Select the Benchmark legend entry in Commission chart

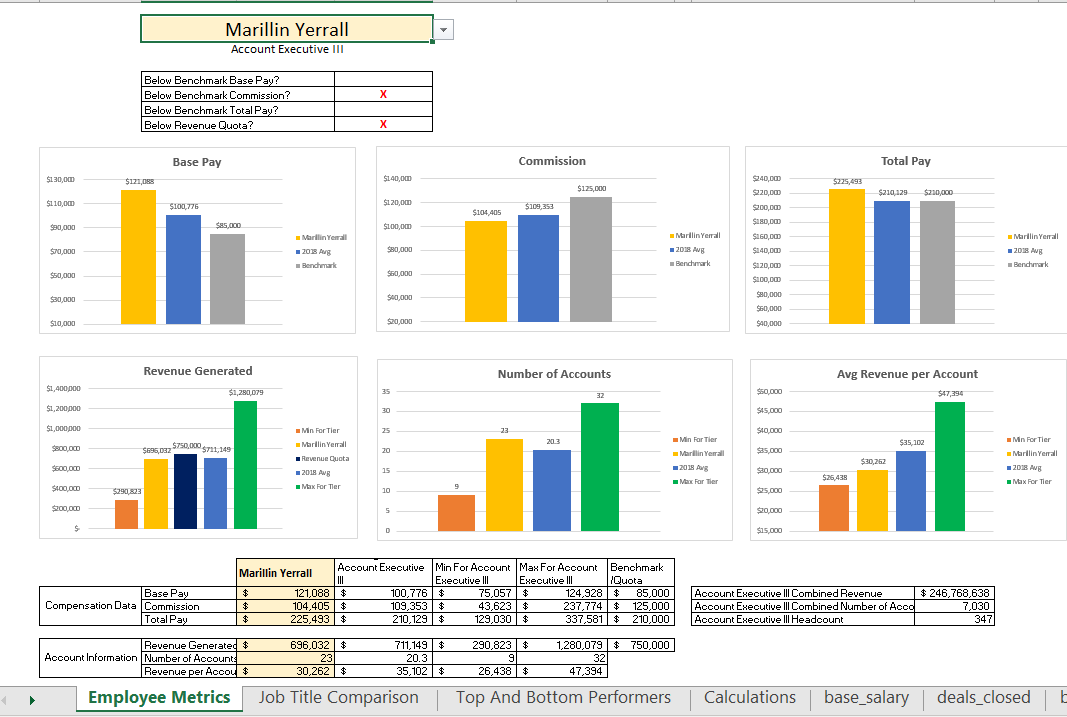pos(693,264)
